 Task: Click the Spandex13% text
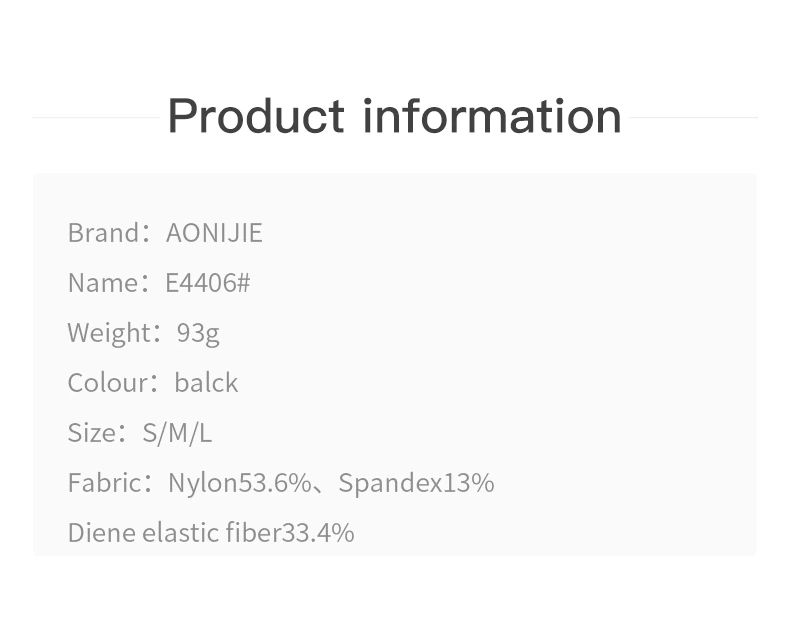[x=416, y=482]
